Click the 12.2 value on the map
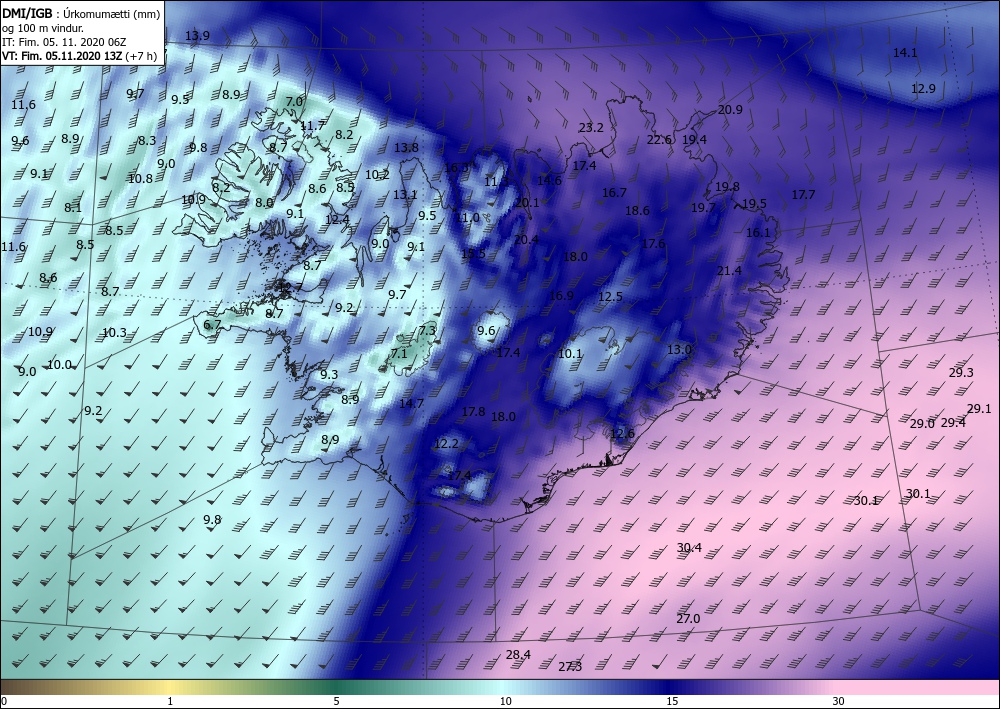 click(x=446, y=443)
